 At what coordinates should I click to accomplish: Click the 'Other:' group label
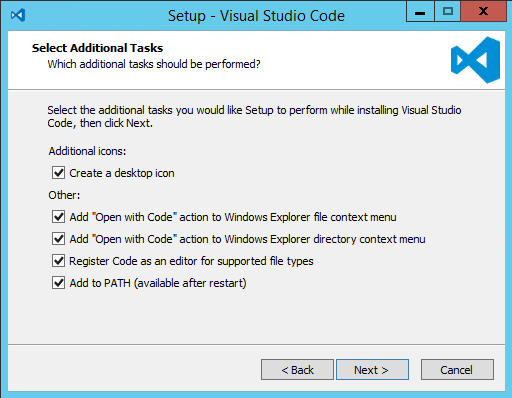tap(64, 195)
